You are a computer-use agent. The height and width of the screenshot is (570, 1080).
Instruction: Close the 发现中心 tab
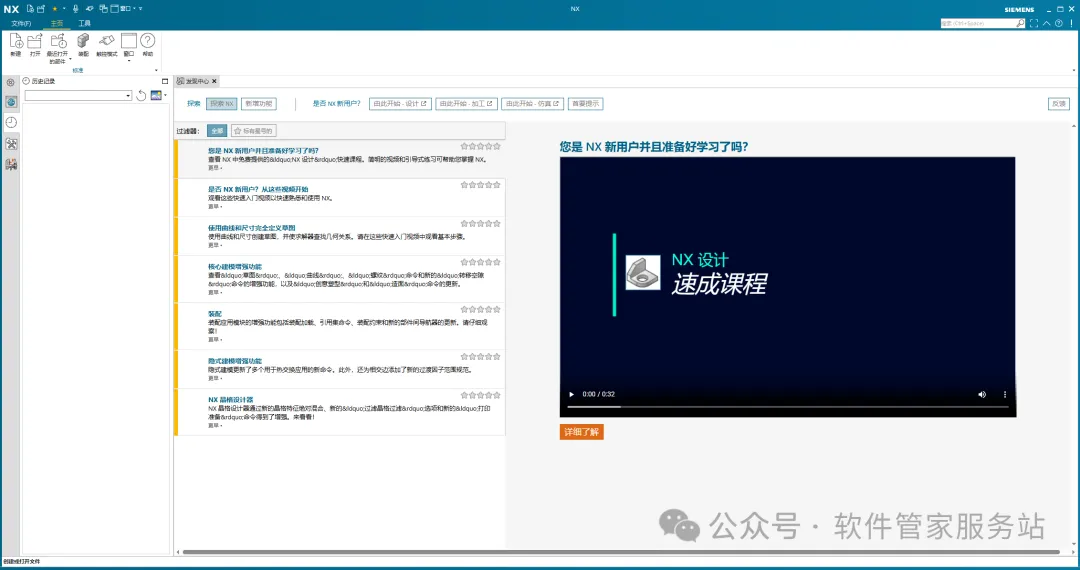tap(214, 81)
